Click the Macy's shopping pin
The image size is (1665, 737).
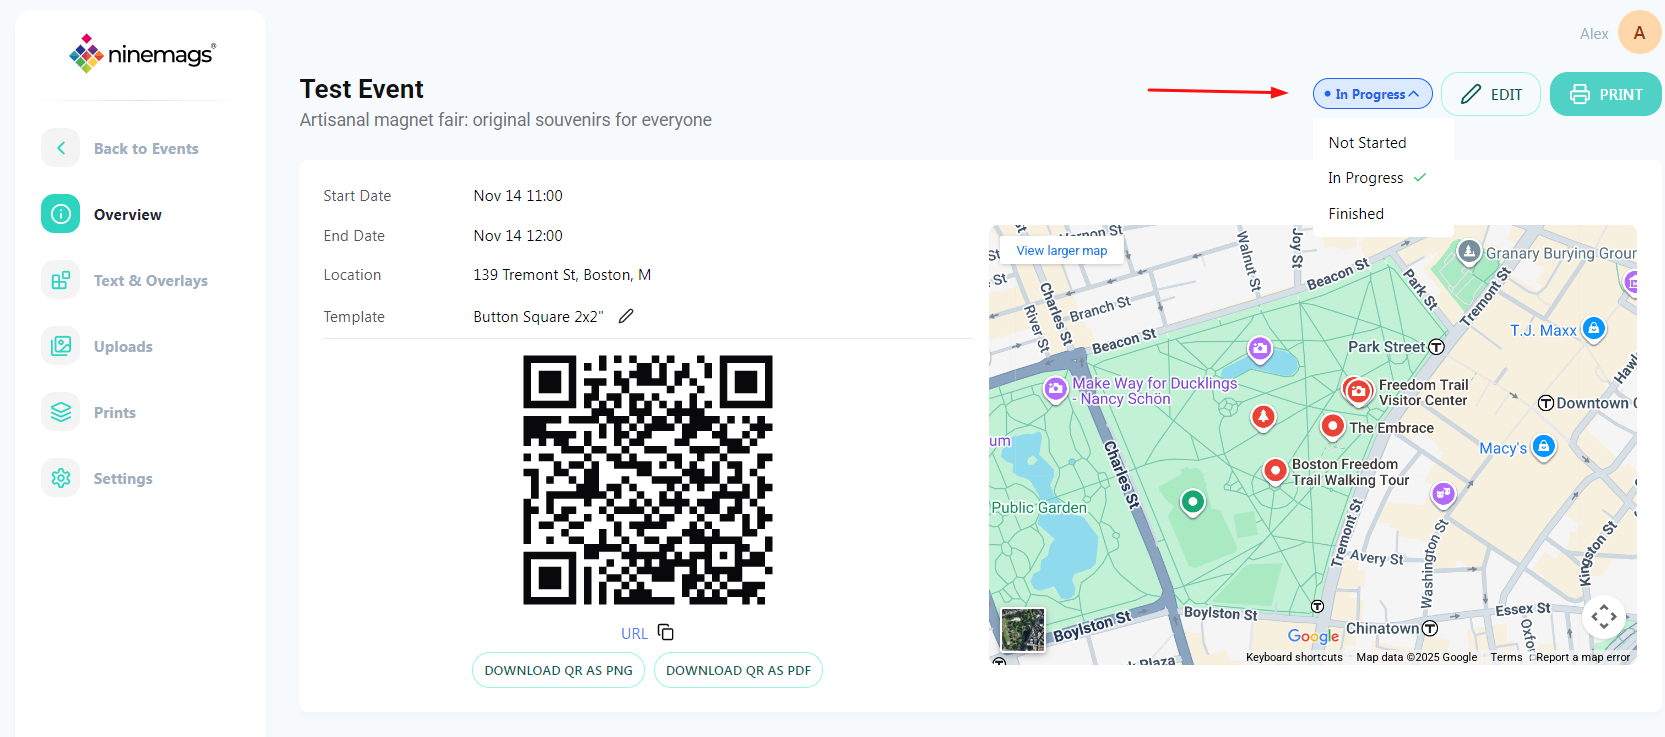tap(1543, 446)
